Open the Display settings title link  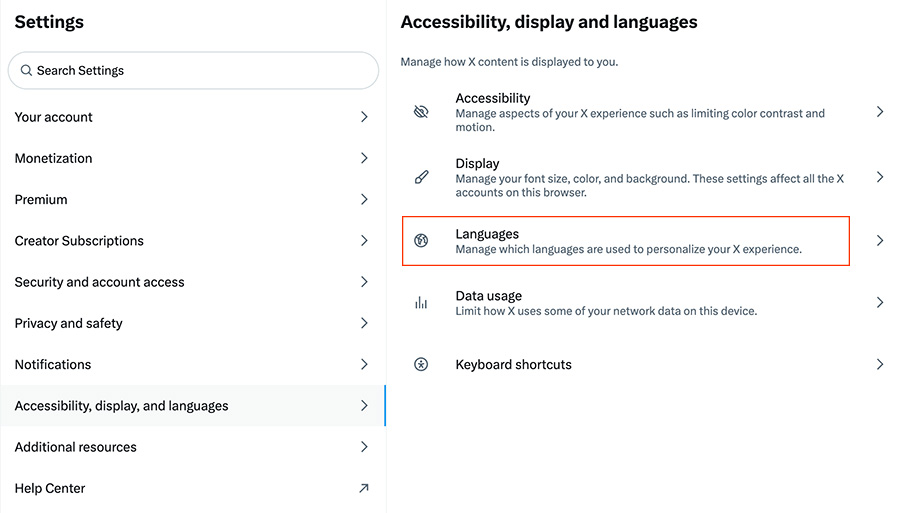[477, 164]
